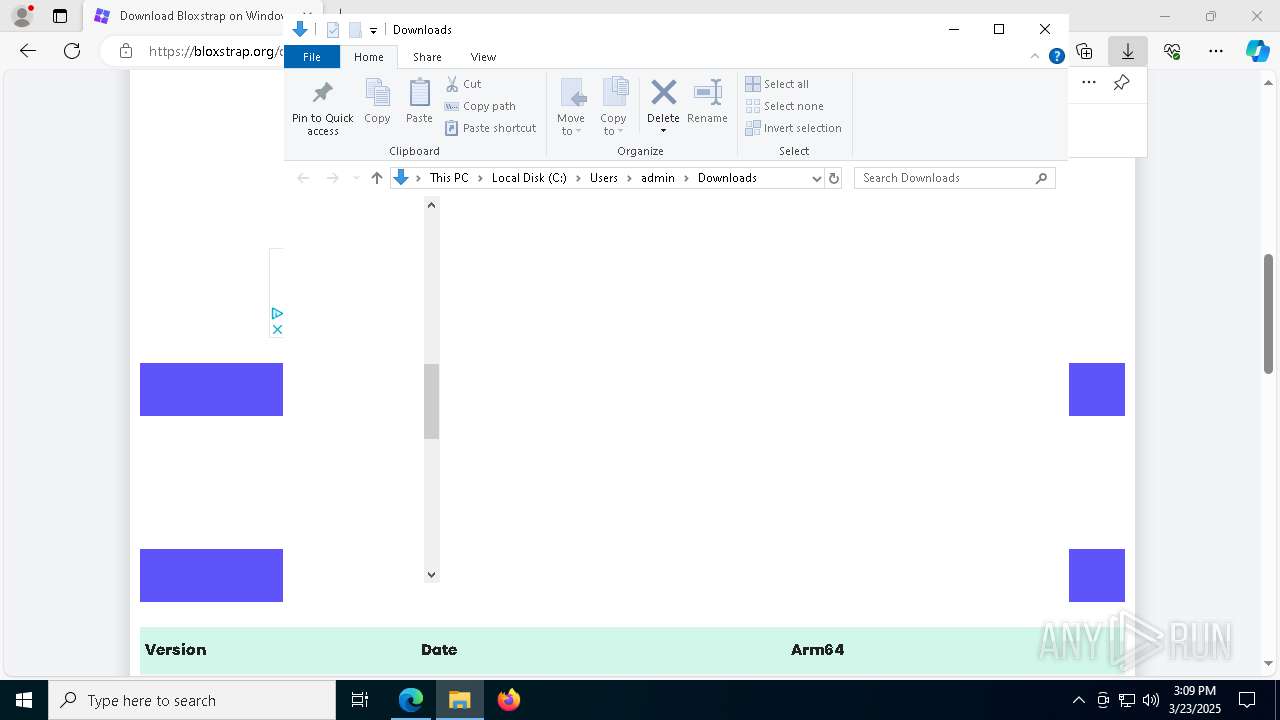Click Select all
Screen dimensions: 1280x720
tap(777, 84)
